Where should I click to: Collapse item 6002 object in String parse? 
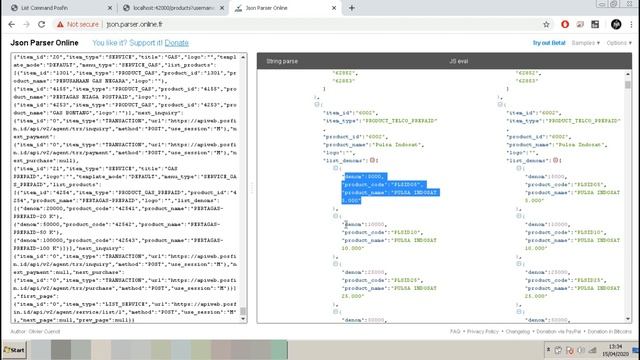(316, 104)
